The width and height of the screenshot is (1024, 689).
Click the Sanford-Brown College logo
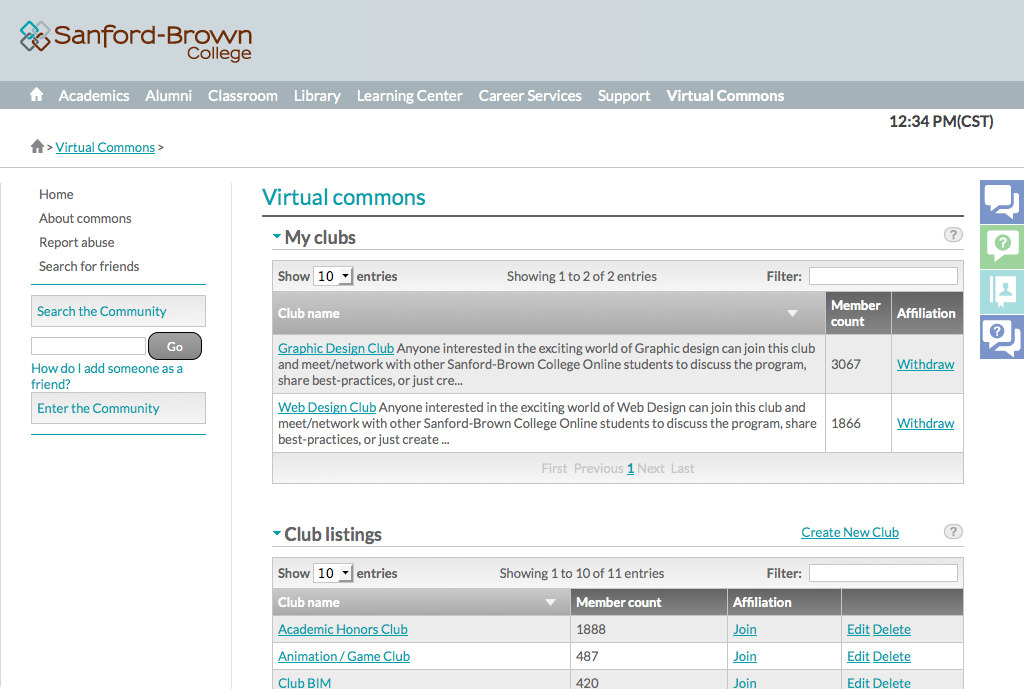pyautogui.click(x=135, y=41)
